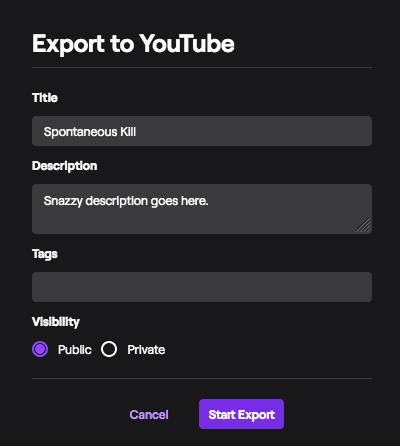Click the "Private" label text

click(146, 350)
